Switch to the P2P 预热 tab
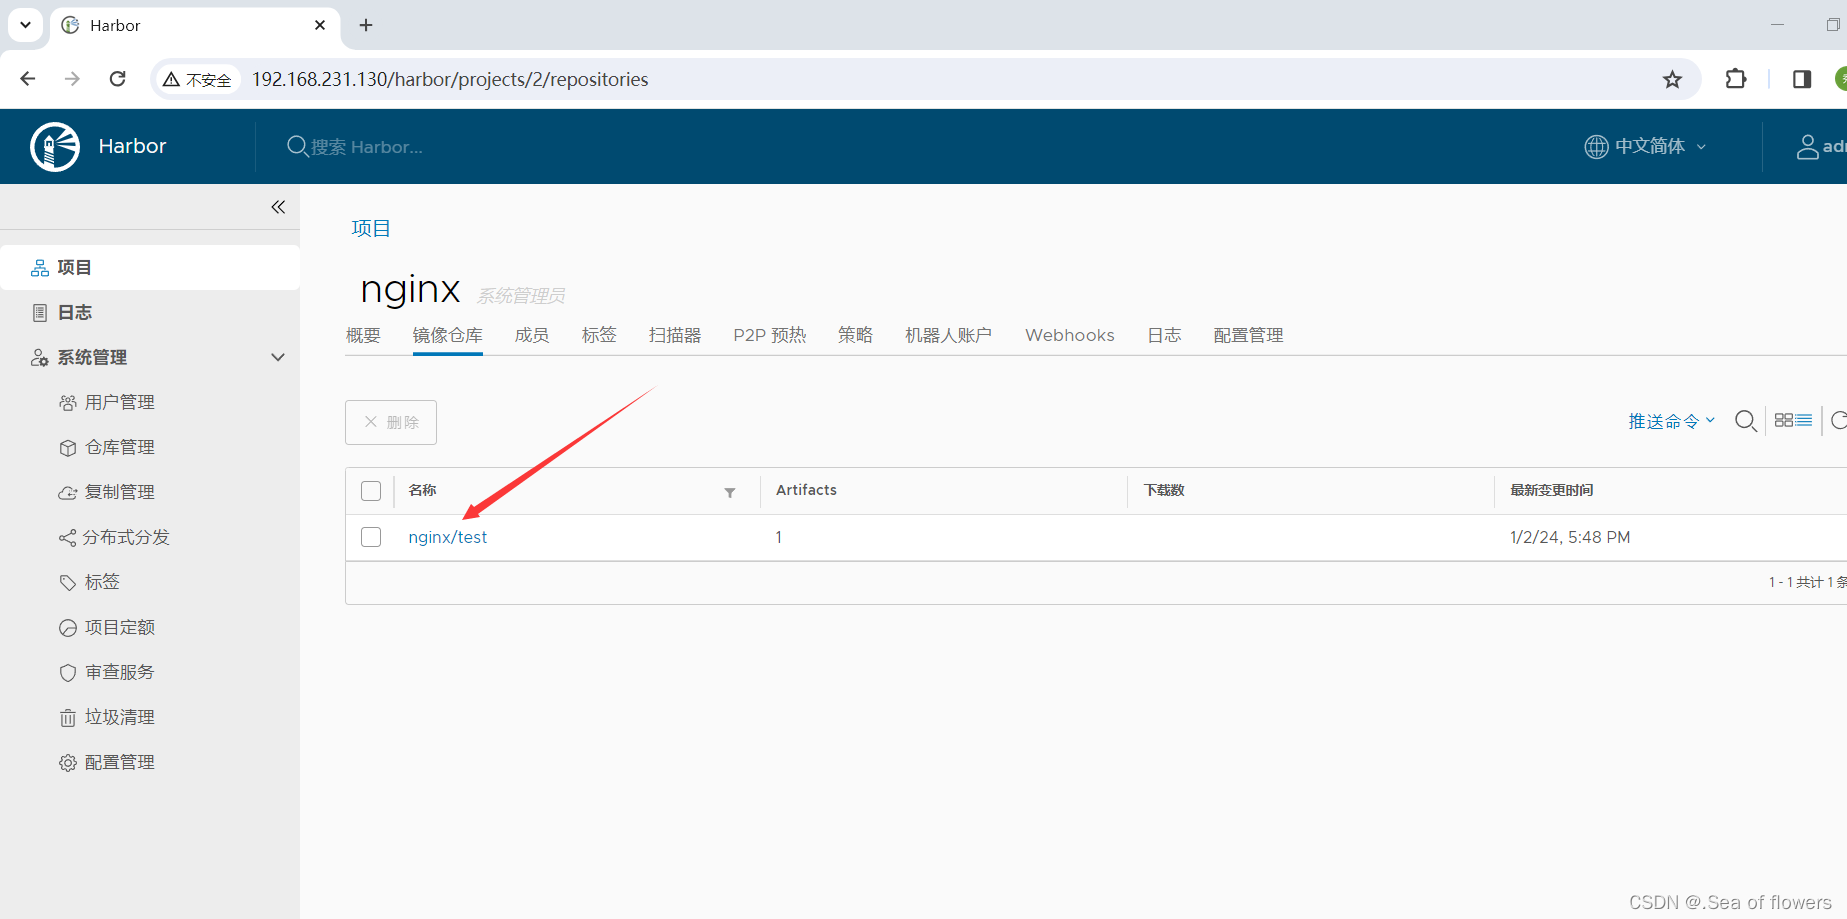The image size is (1847, 919). tap(770, 335)
